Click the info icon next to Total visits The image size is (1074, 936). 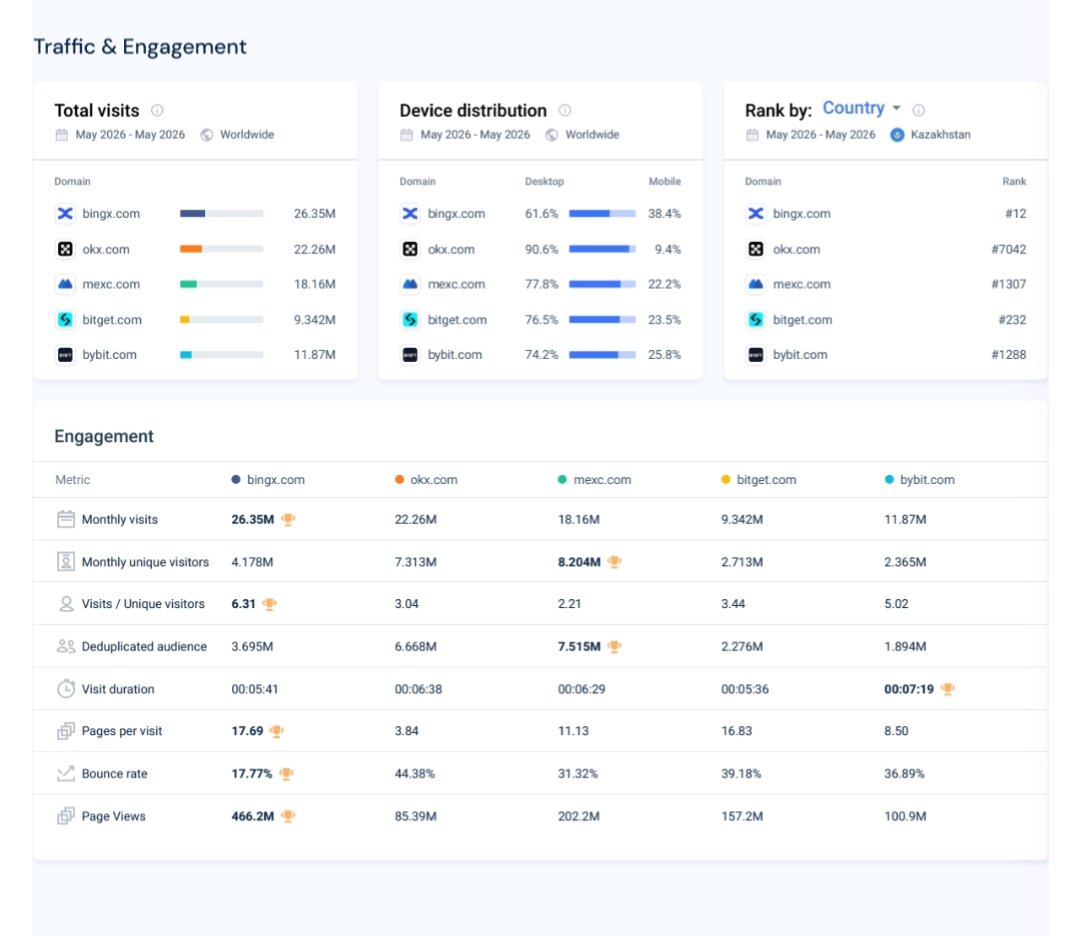click(157, 110)
